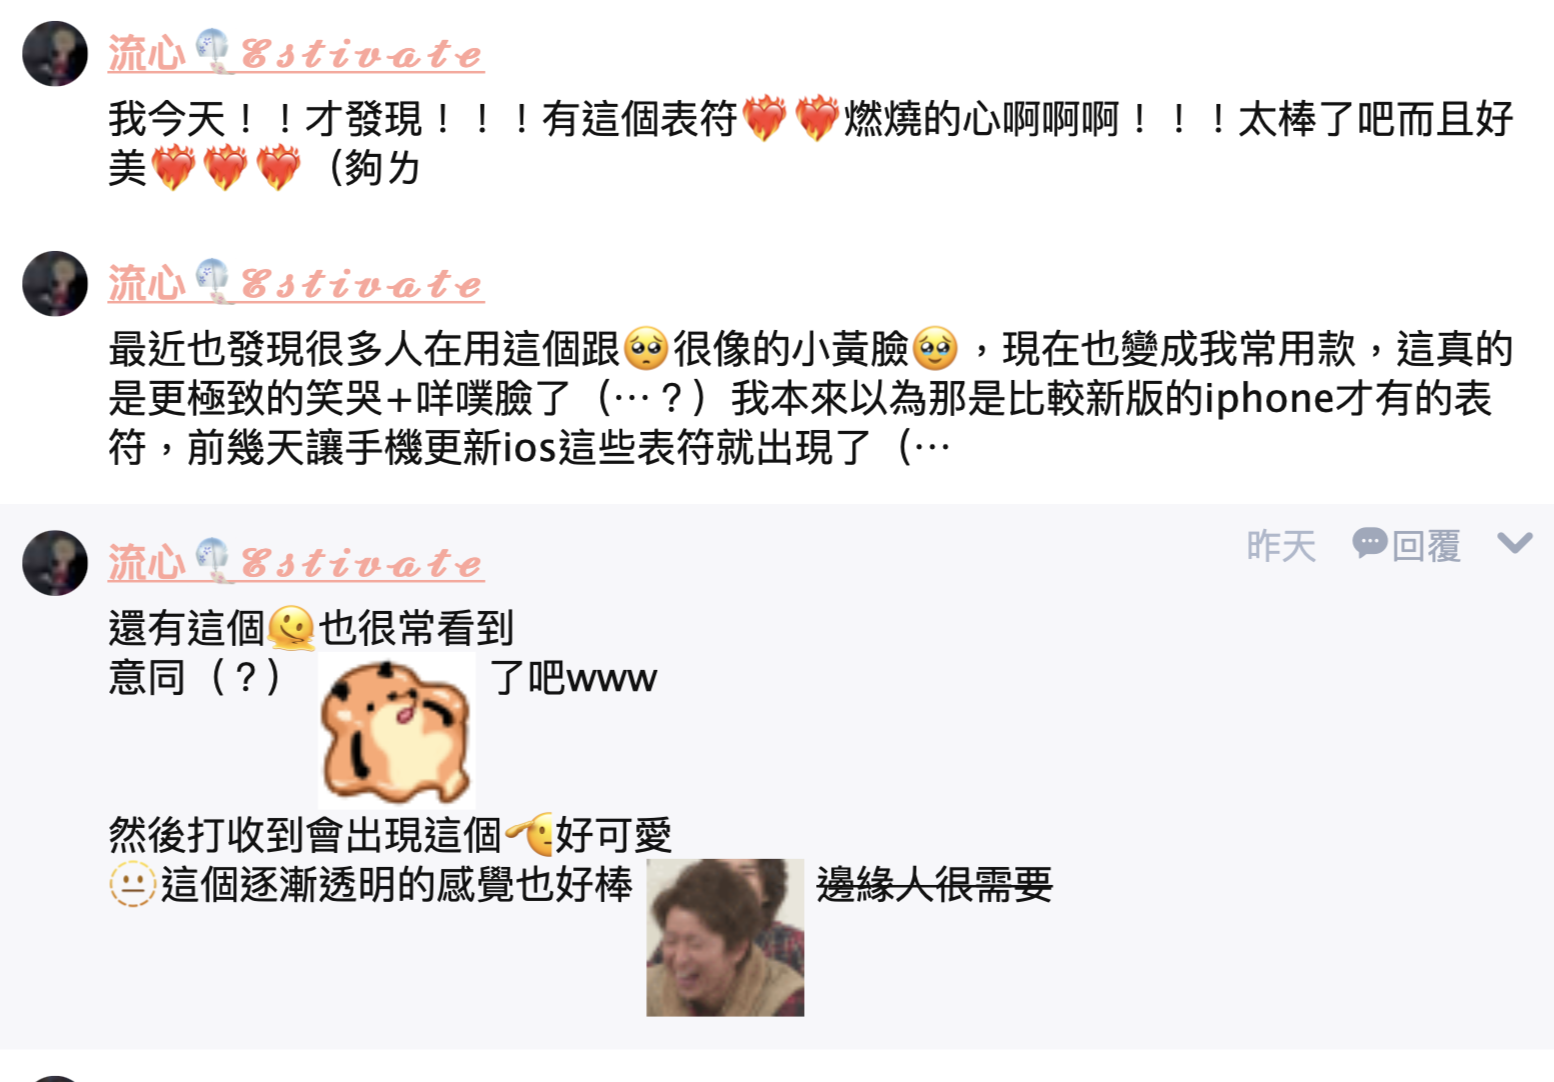The width and height of the screenshot is (1554, 1082).
Task: Click the dancing hamster sticker image
Action: 396,731
